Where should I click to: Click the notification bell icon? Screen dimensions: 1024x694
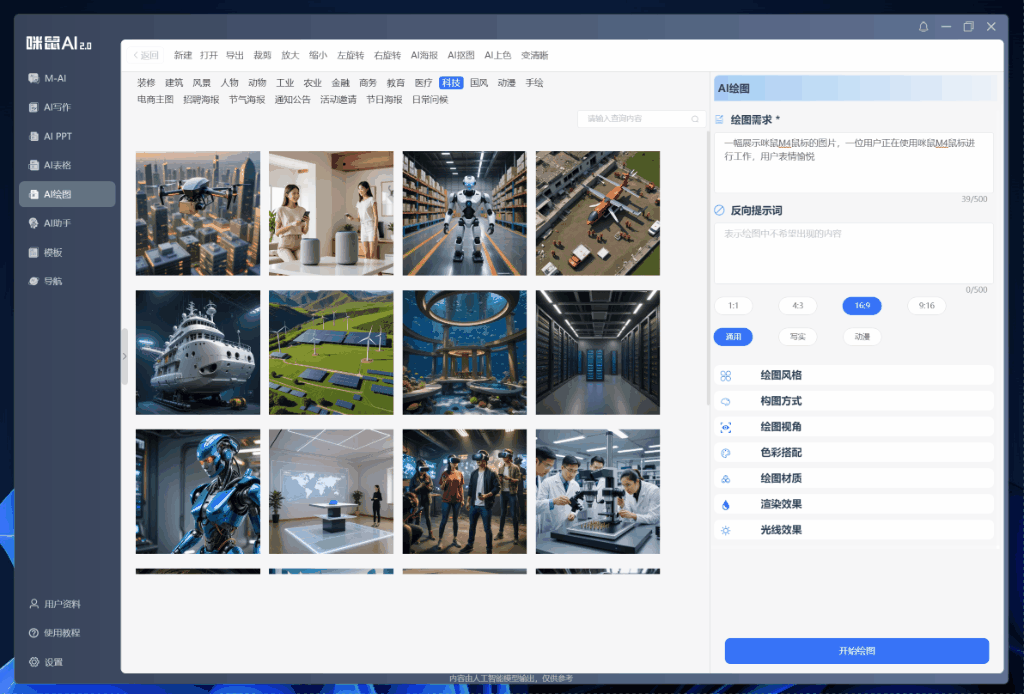pos(923,26)
